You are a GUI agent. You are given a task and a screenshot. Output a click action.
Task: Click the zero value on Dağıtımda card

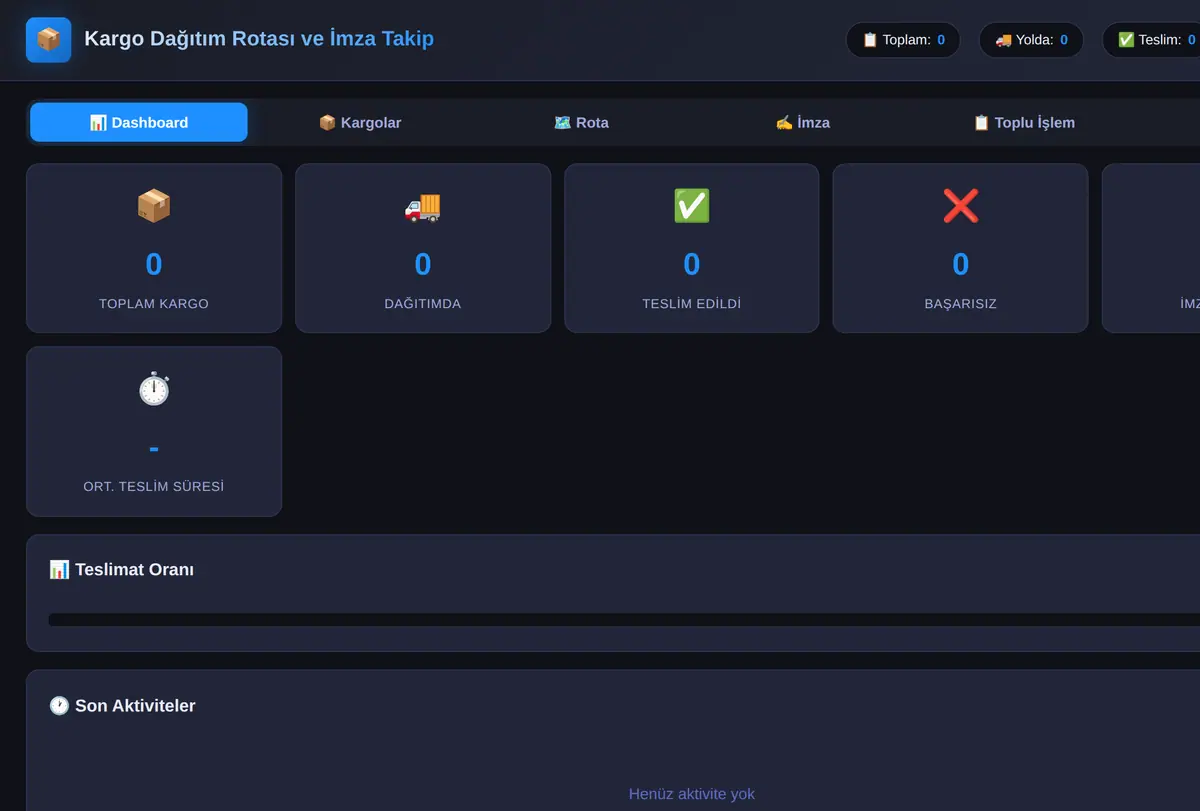point(423,264)
